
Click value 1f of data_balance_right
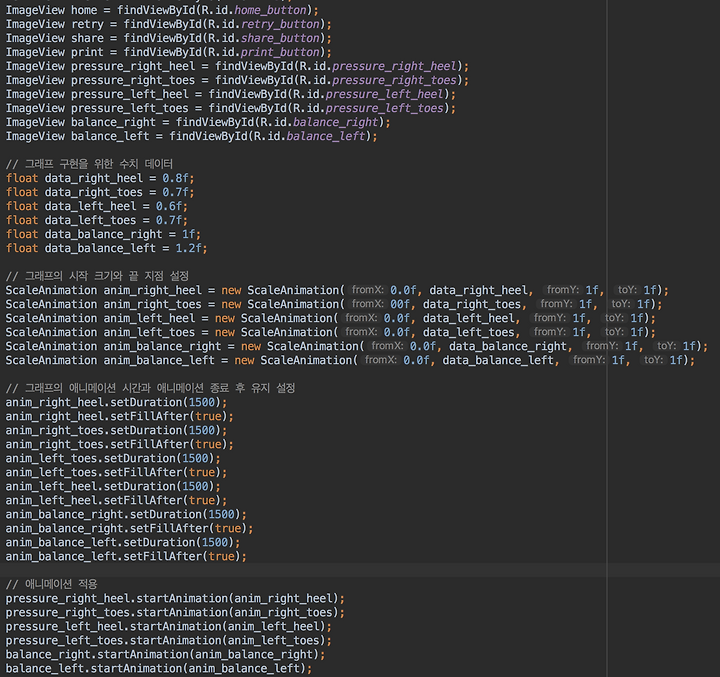click(x=188, y=234)
